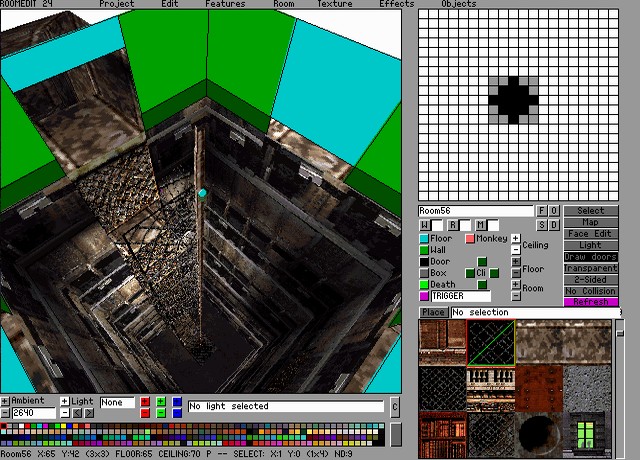Toggle the Transparent face option
Viewport: 640px width, 460px height.
[591, 268]
